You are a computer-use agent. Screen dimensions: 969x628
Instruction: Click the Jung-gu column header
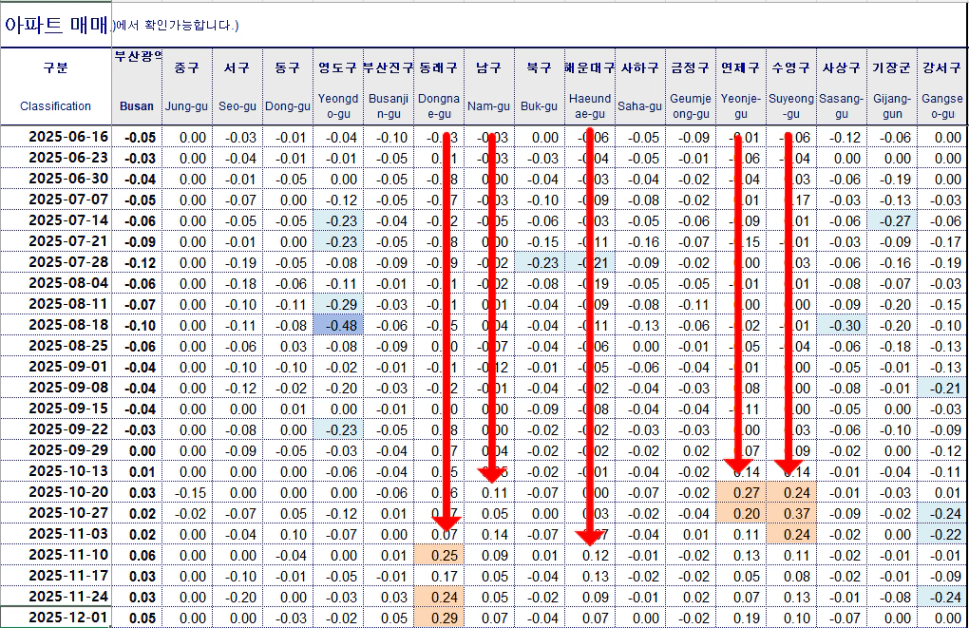tap(186, 86)
